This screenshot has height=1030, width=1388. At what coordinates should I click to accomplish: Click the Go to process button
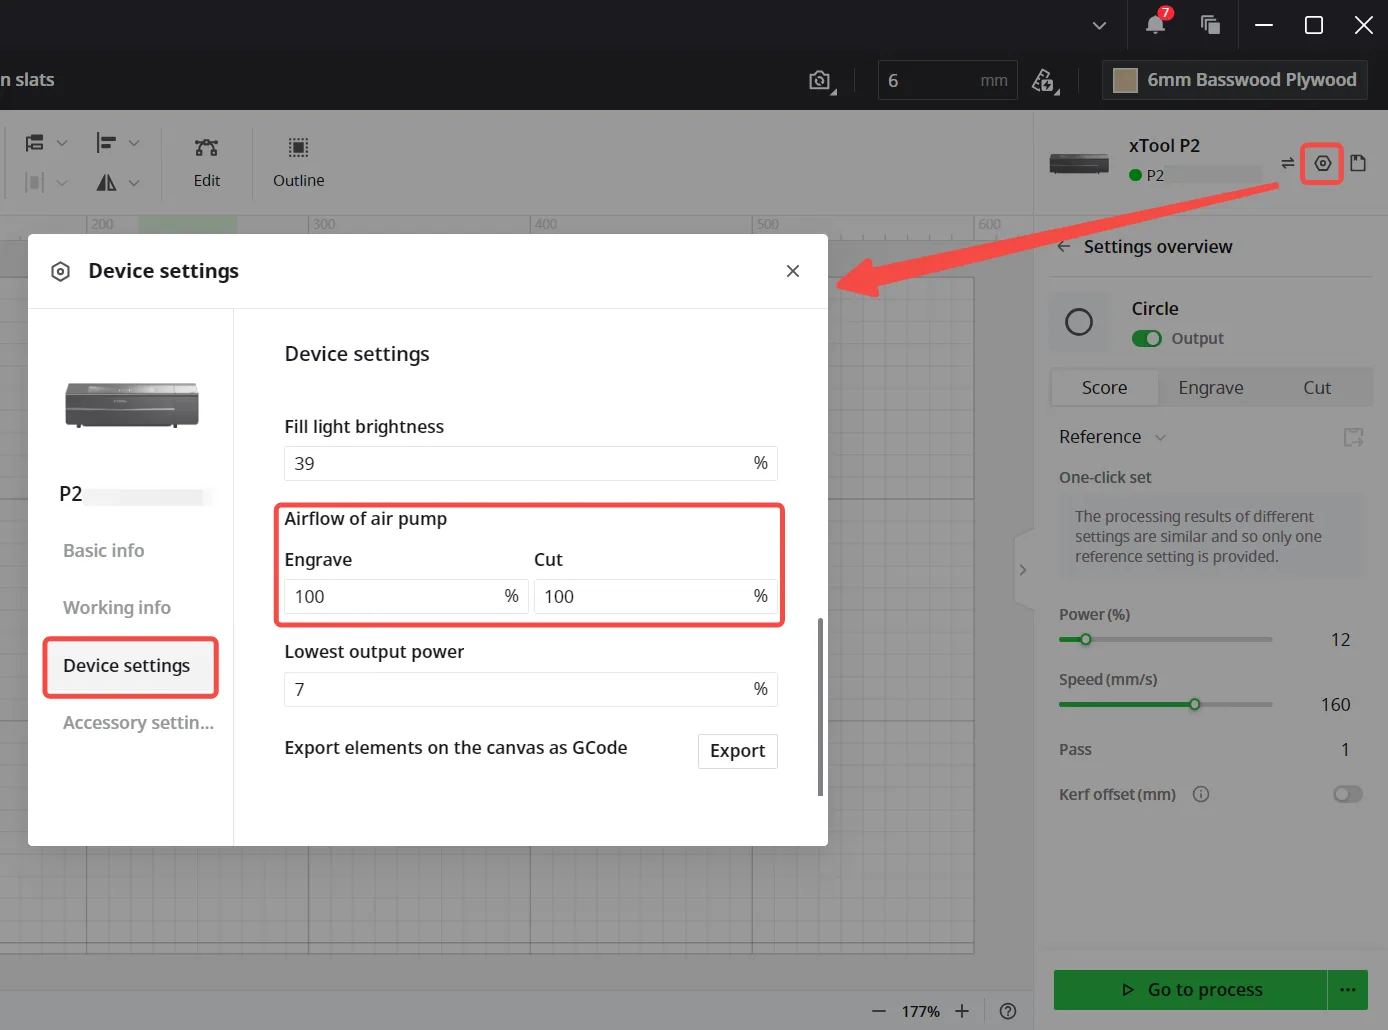tap(1191, 990)
